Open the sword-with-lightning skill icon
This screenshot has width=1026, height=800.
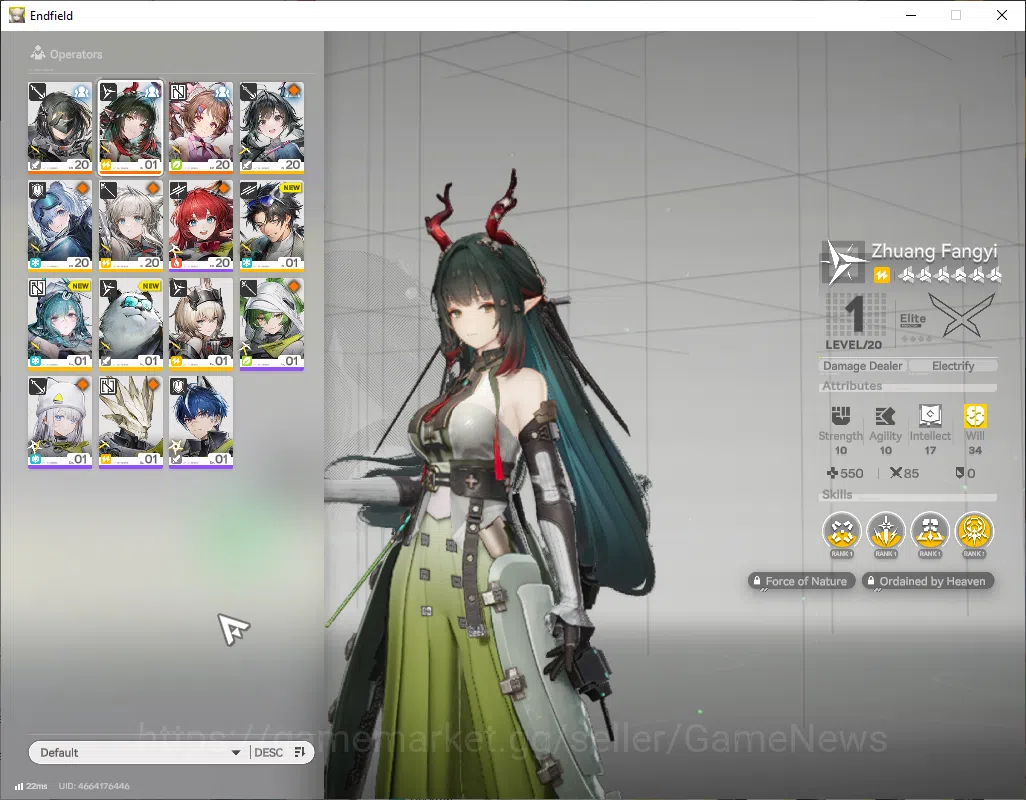[x=885, y=531]
